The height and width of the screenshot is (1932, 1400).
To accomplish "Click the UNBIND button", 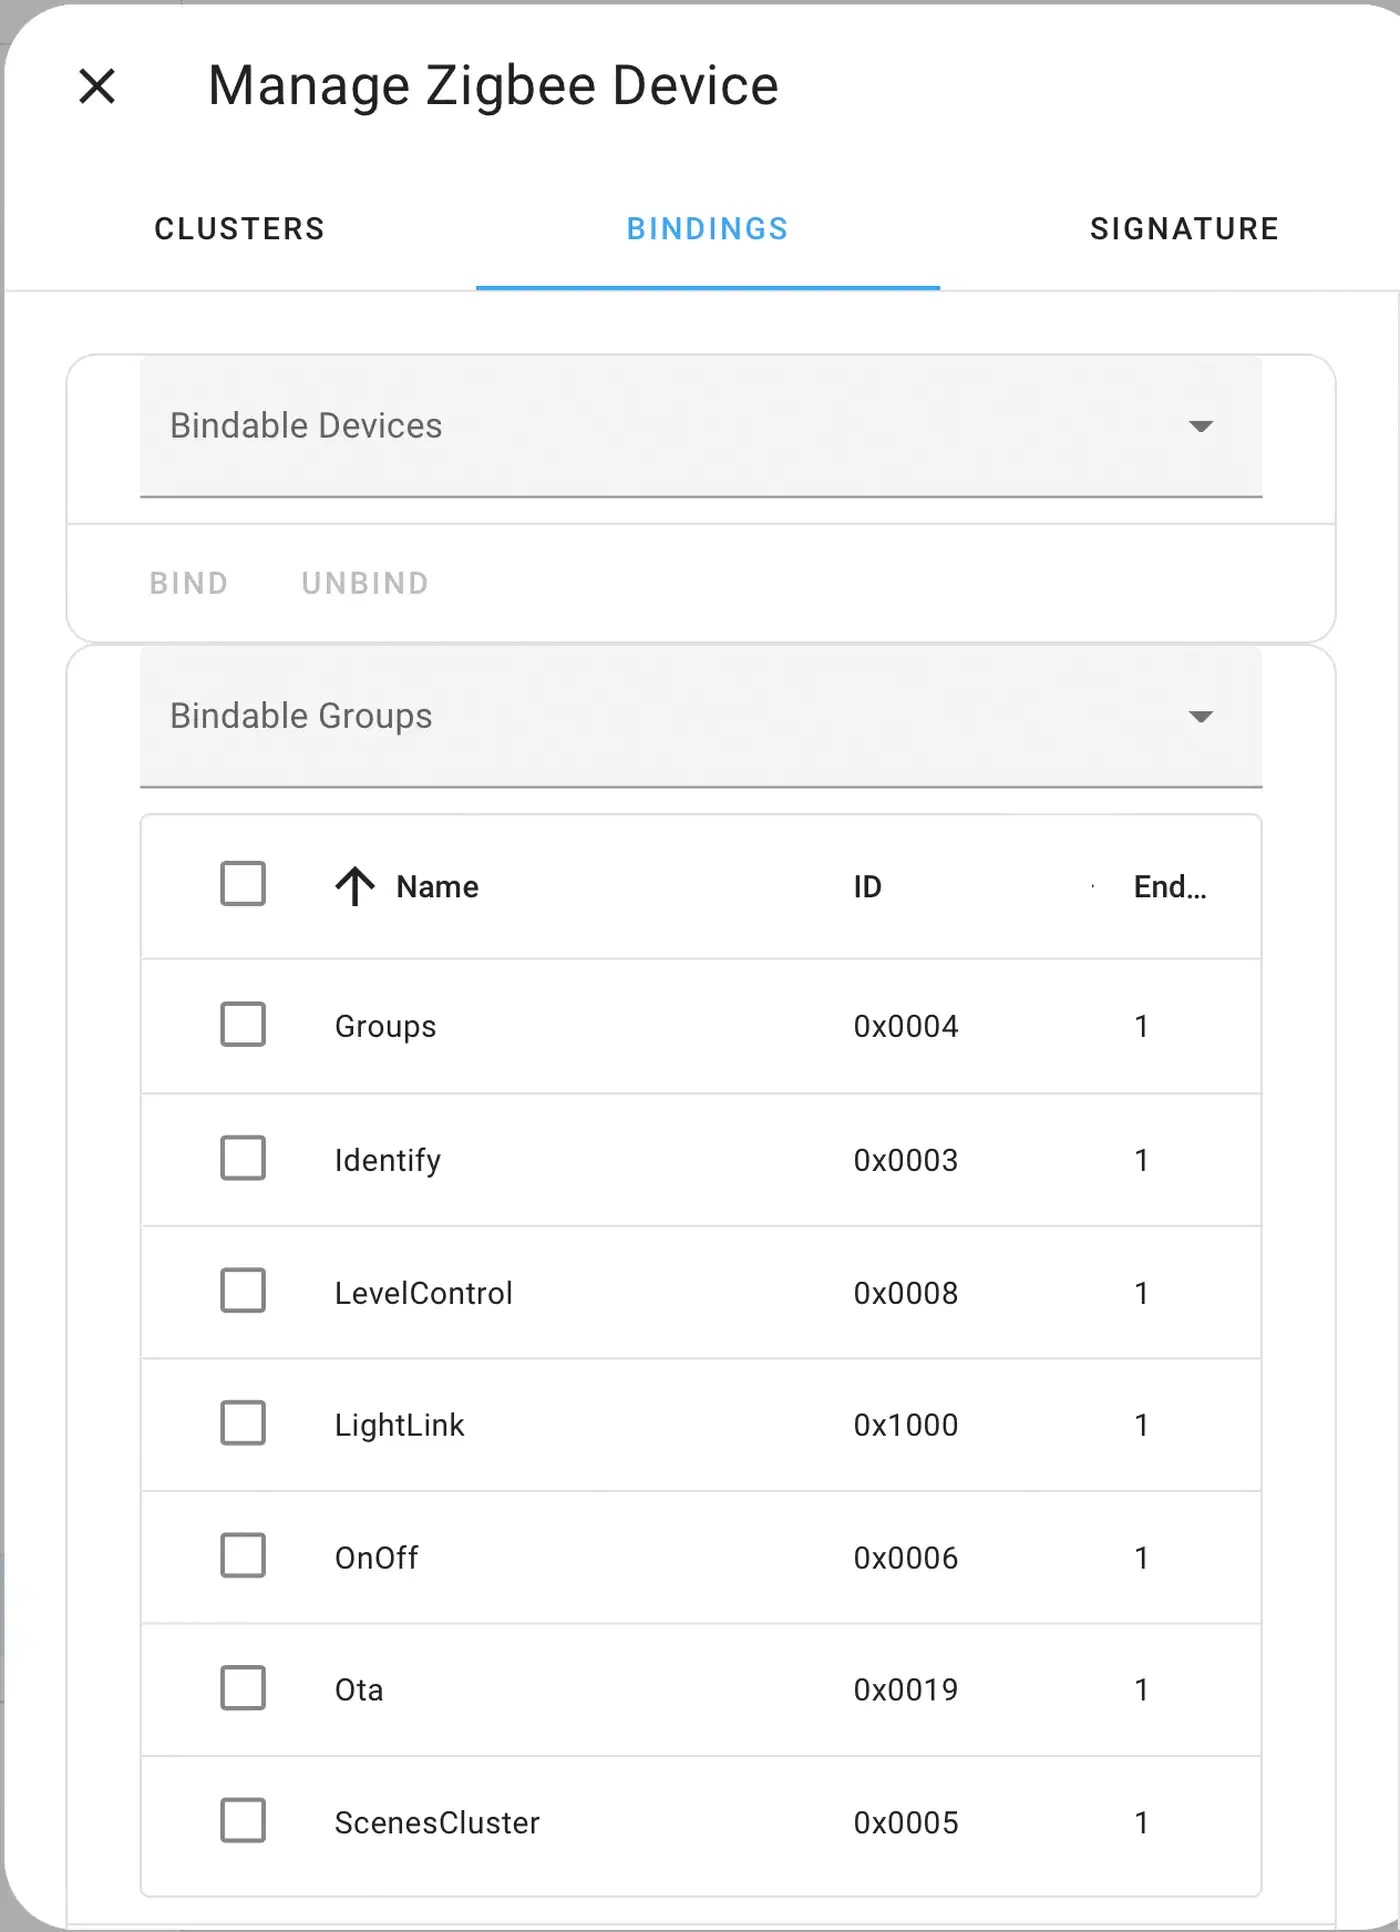I will click(x=365, y=583).
